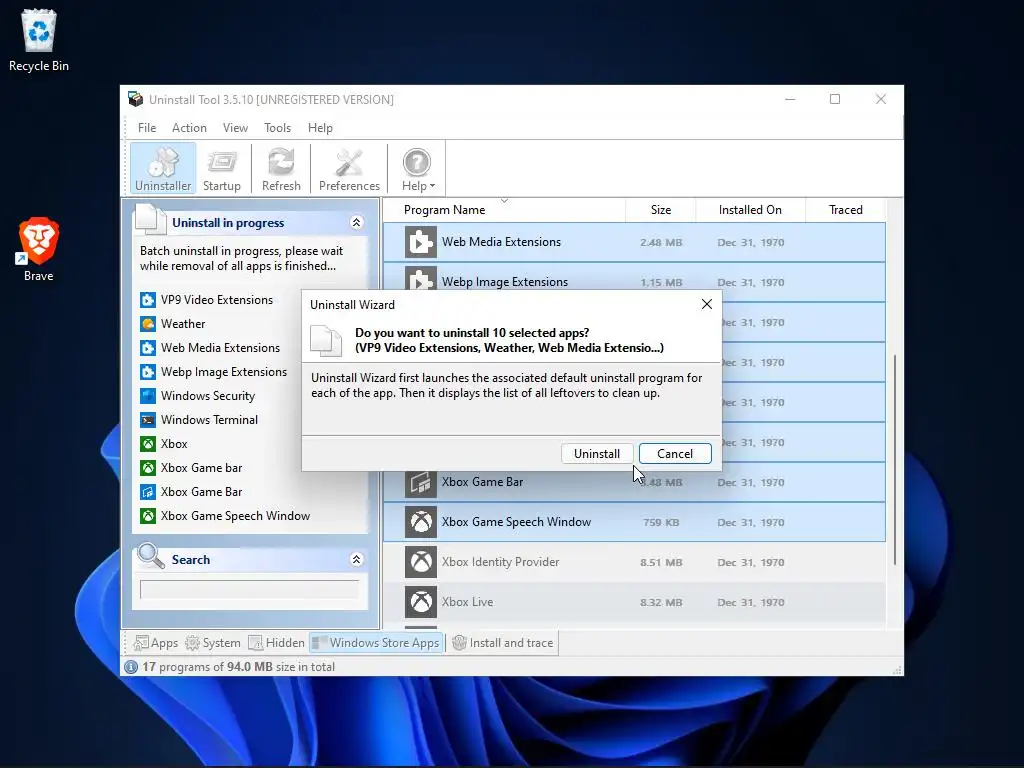Click the VP9 Video Extensions sidebar icon
Image resolution: width=1024 pixels, height=768 pixels.
click(148, 300)
